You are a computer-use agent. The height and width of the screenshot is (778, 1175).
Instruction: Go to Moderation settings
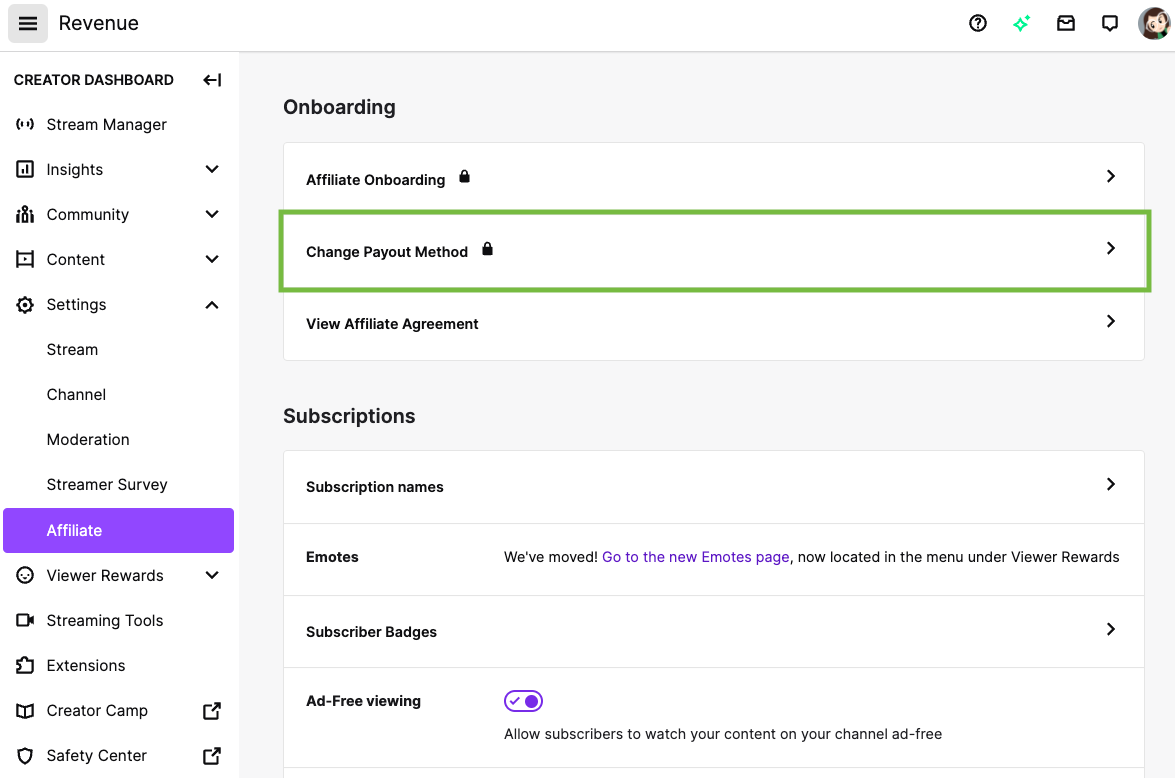coord(88,440)
